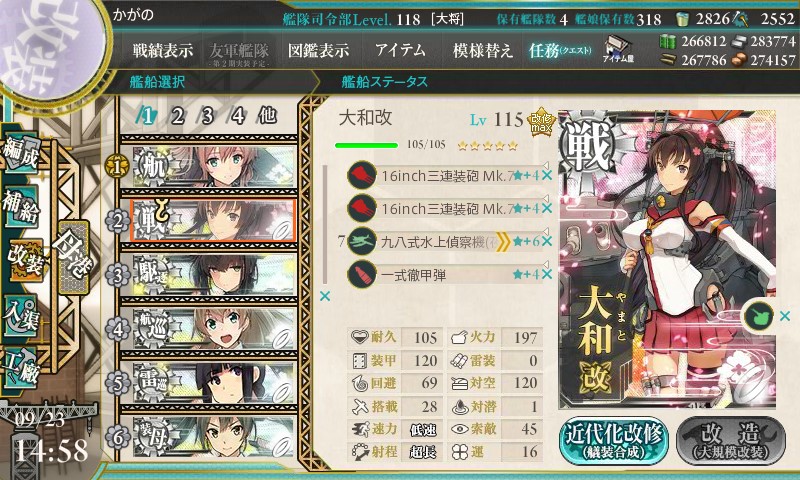Click the 近代化改修 modernization button

pos(614,440)
